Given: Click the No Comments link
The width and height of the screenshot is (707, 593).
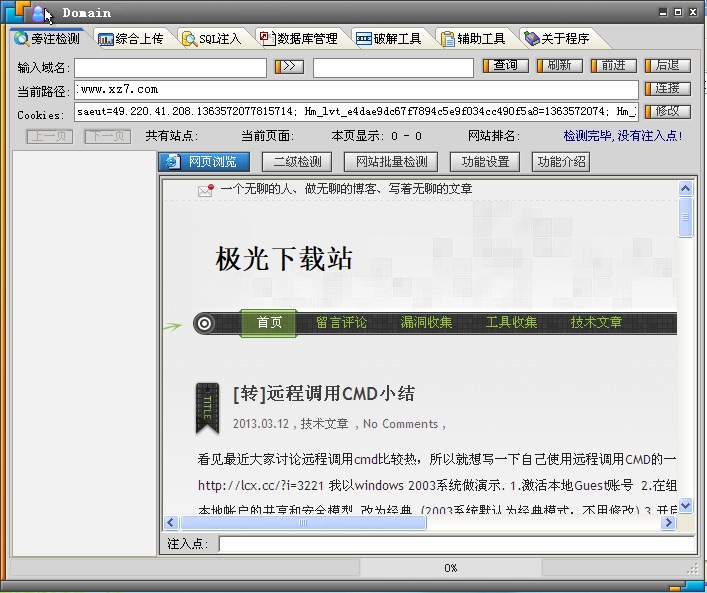Looking at the screenshot, I should 400,424.
